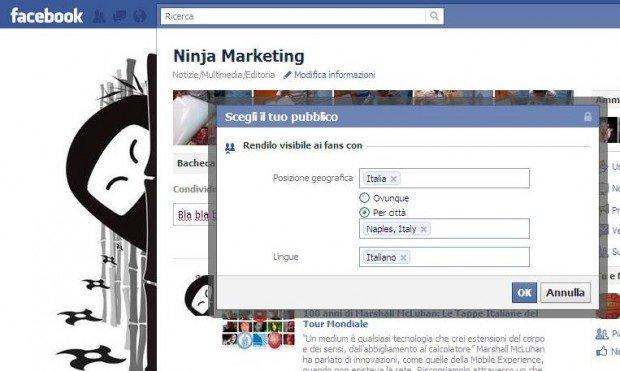Select the Per città radio button
The height and width of the screenshot is (371, 620).
pyautogui.click(x=364, y=212)
